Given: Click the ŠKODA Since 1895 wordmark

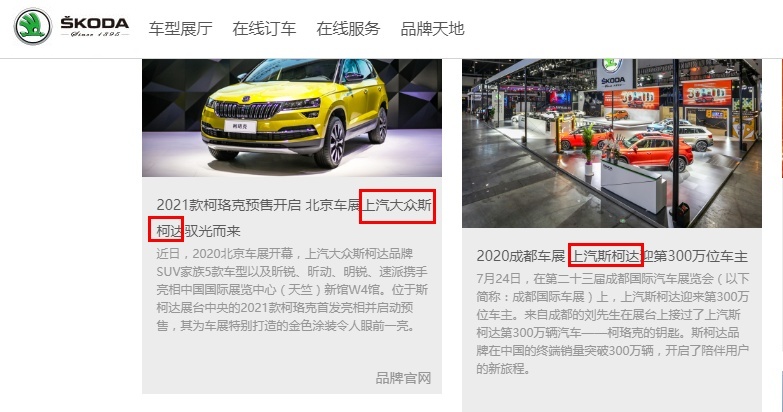Looking at the screenshot, I should 95,27.
